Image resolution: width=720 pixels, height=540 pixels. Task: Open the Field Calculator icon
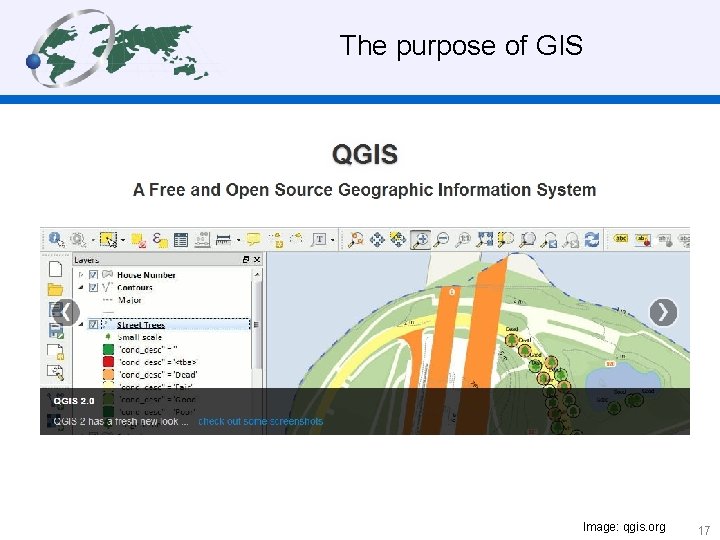[202, 240]
